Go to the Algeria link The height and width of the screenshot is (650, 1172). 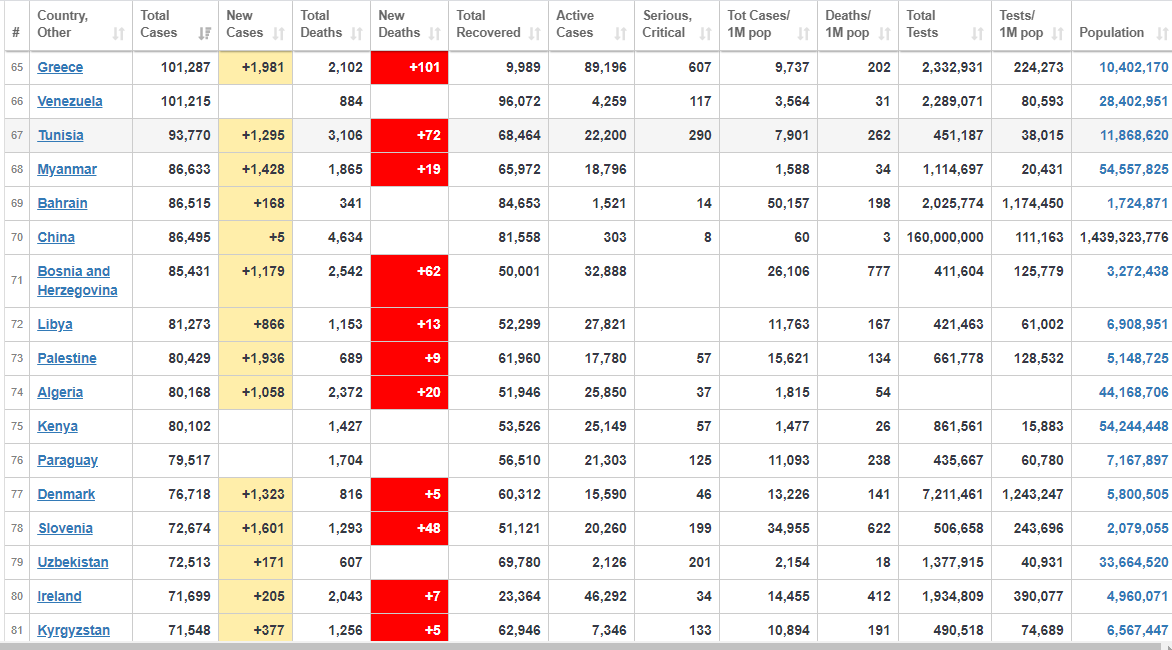click(x=61, y=392)
